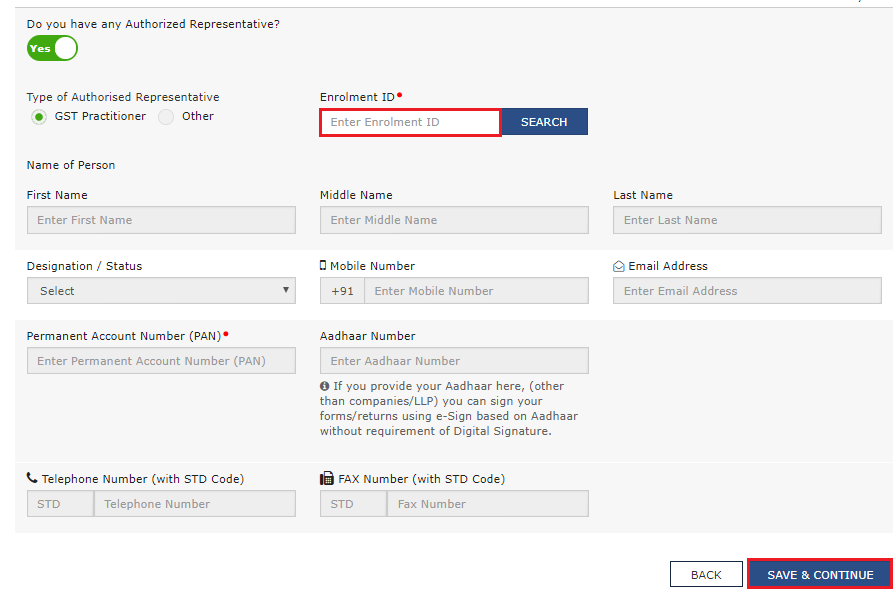
Task: Click into the First Name field
Action: pos(161,220)
